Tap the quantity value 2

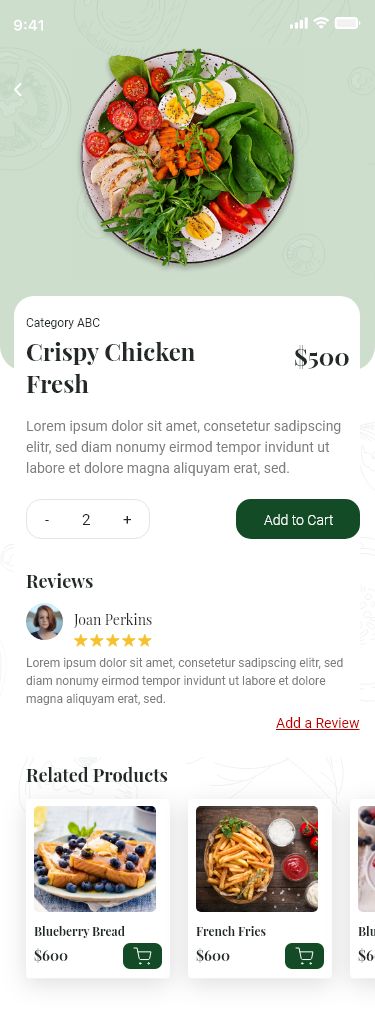pyautogui.click(x=86, y=520)
